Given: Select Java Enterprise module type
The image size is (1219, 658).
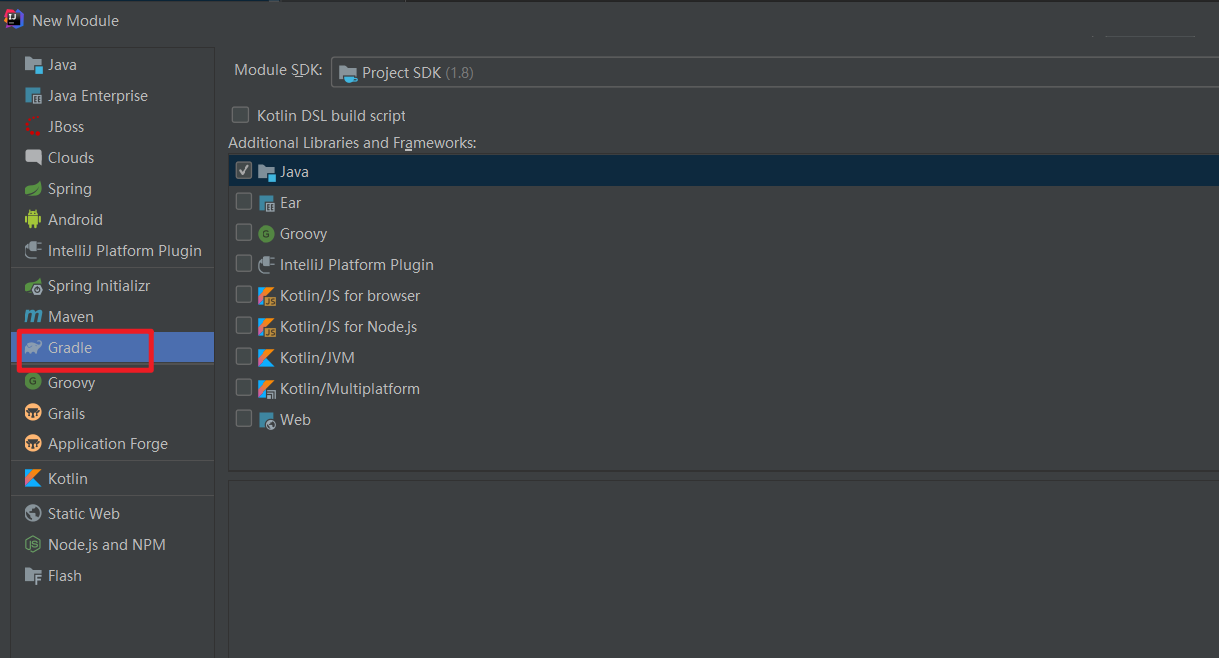Looking at the screenshot, I should (x=113, y=96).
